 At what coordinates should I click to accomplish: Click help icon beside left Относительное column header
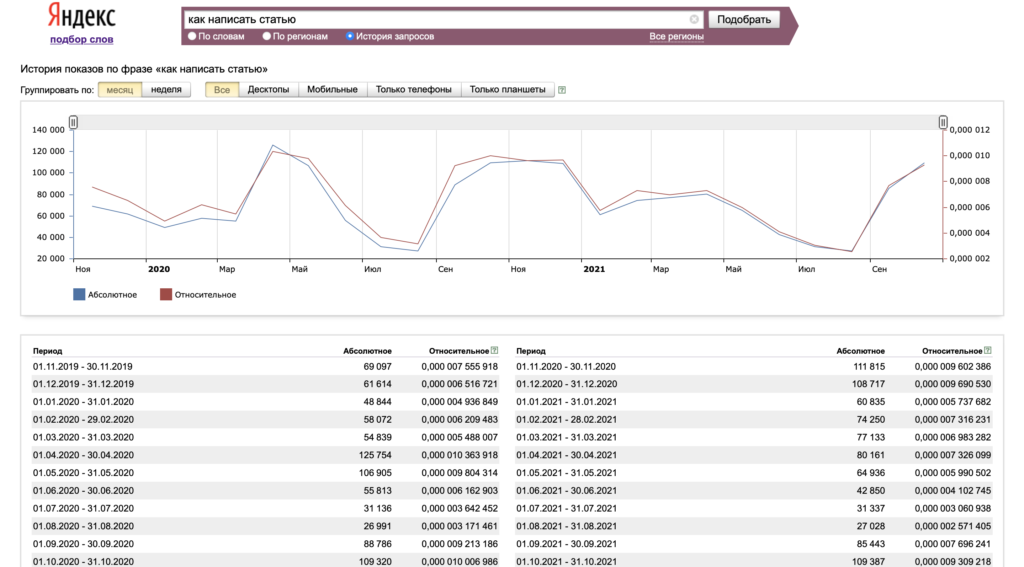tap(494, 351)
